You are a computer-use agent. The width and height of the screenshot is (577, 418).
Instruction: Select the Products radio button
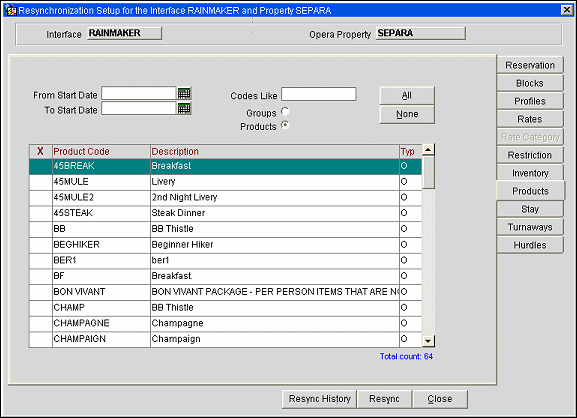click(x=285, y=125)
